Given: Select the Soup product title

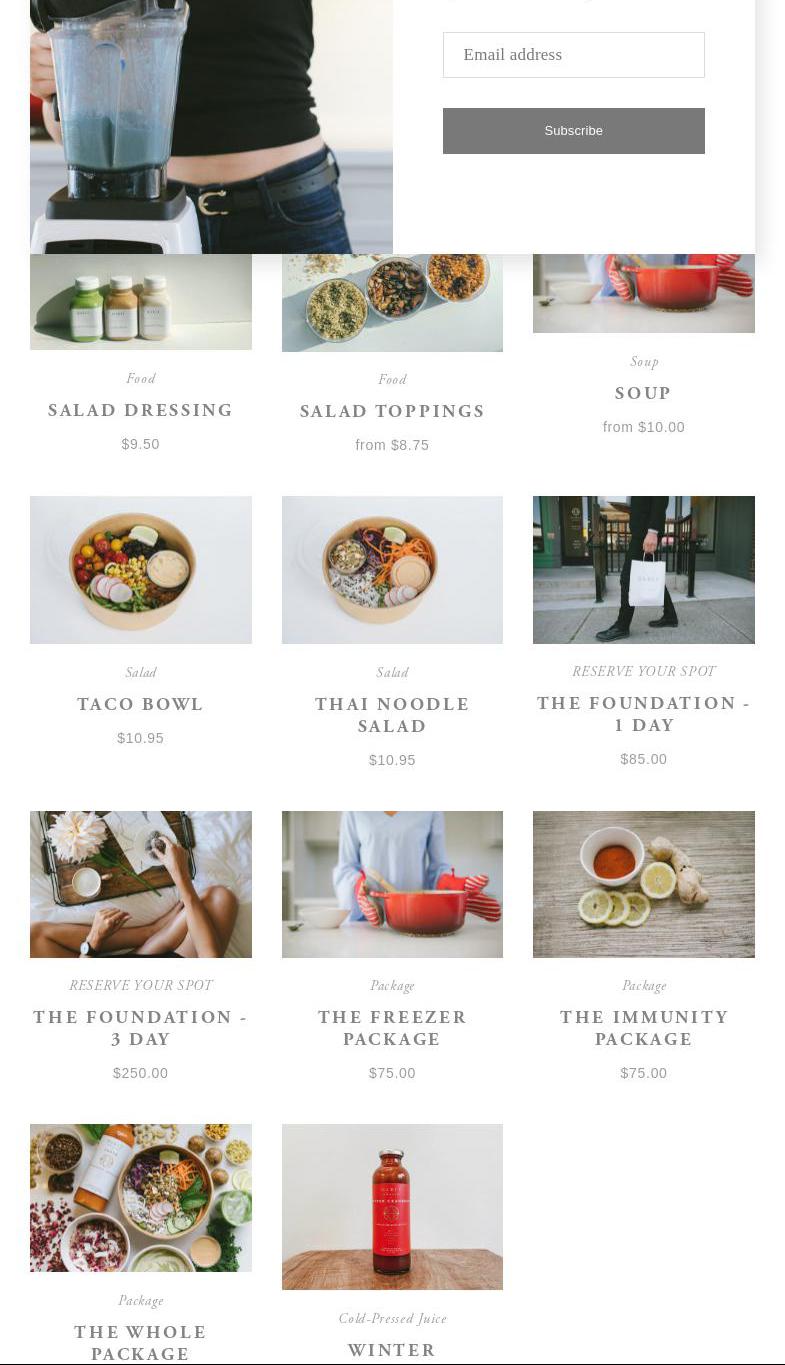Looking at the screenshot, I should 643,393.
